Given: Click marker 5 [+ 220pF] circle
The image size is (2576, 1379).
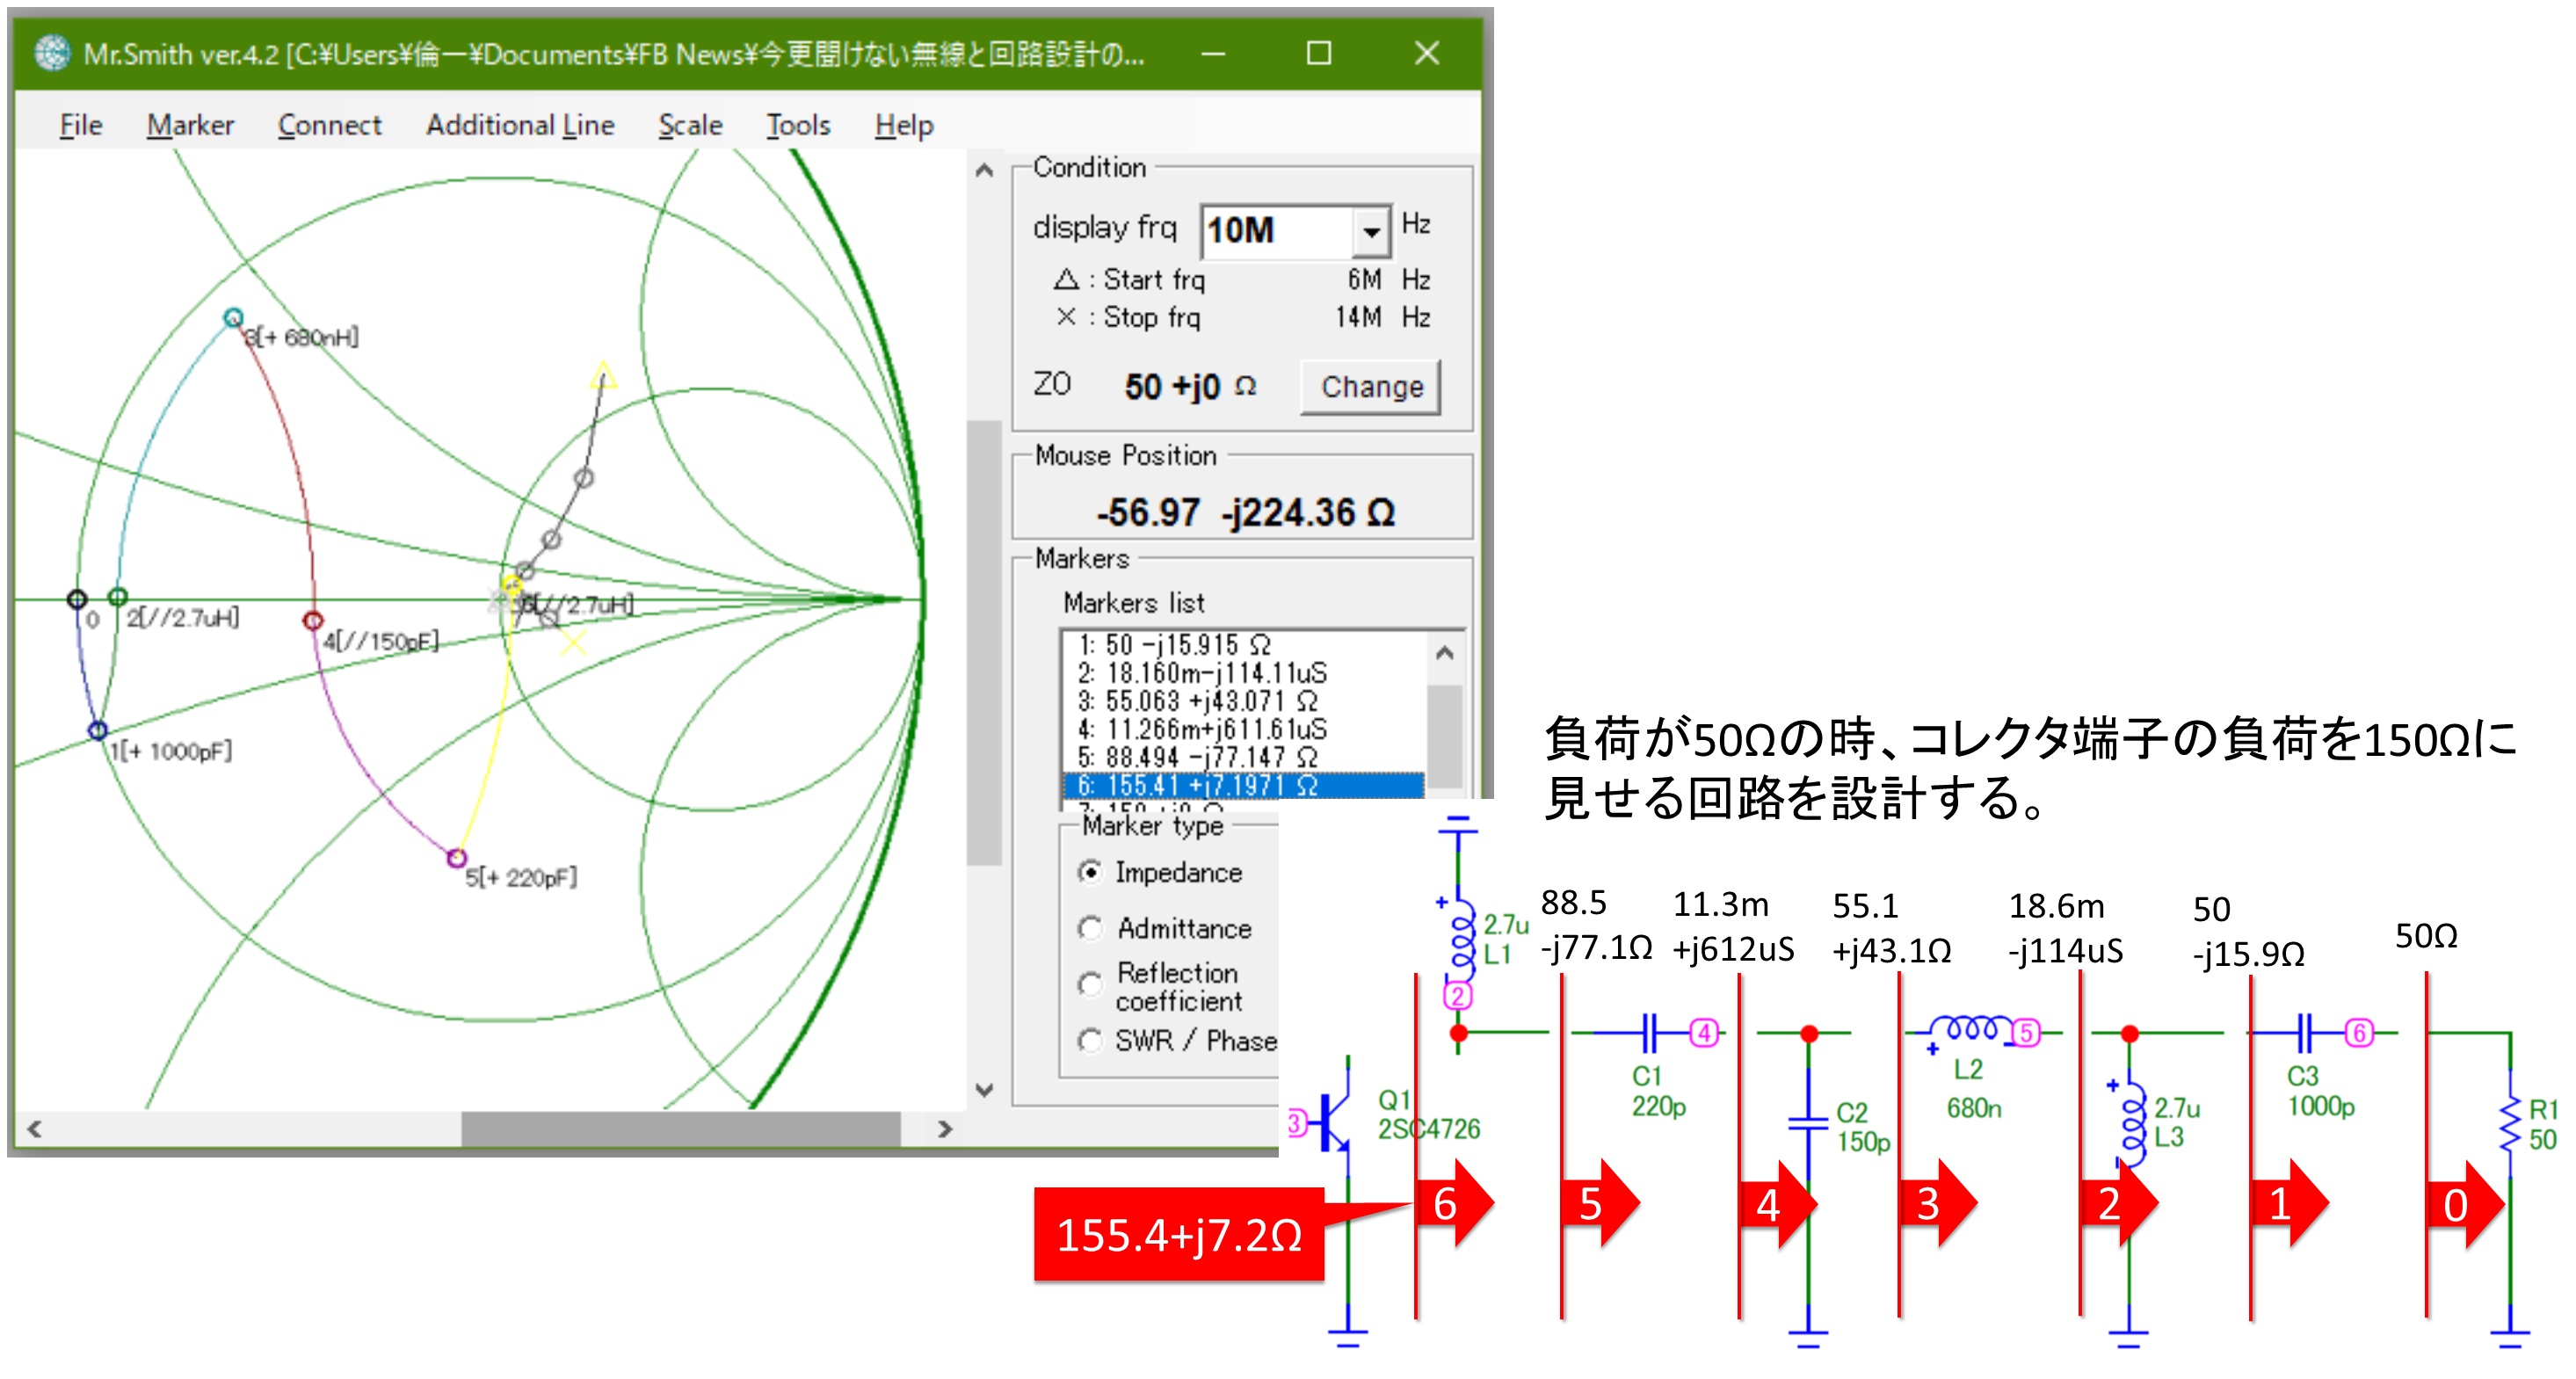Looking at the screenshot, I should click(x=457, y=858).
